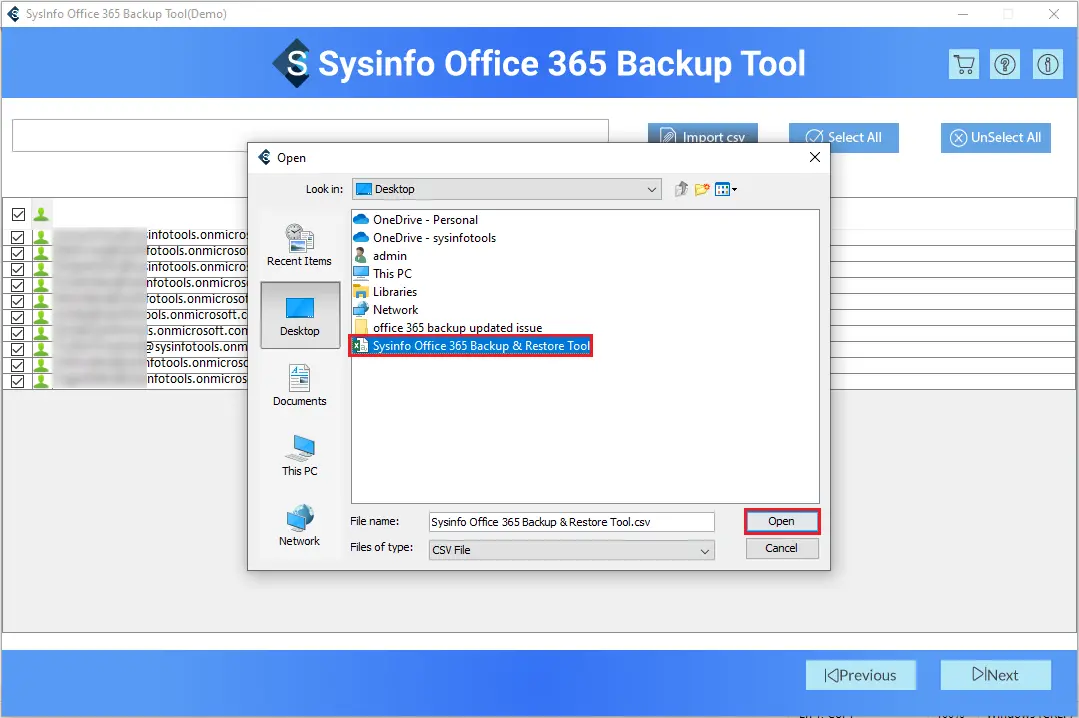
Task: Toggle checkbox of first user row
Action: coord(18,237)
